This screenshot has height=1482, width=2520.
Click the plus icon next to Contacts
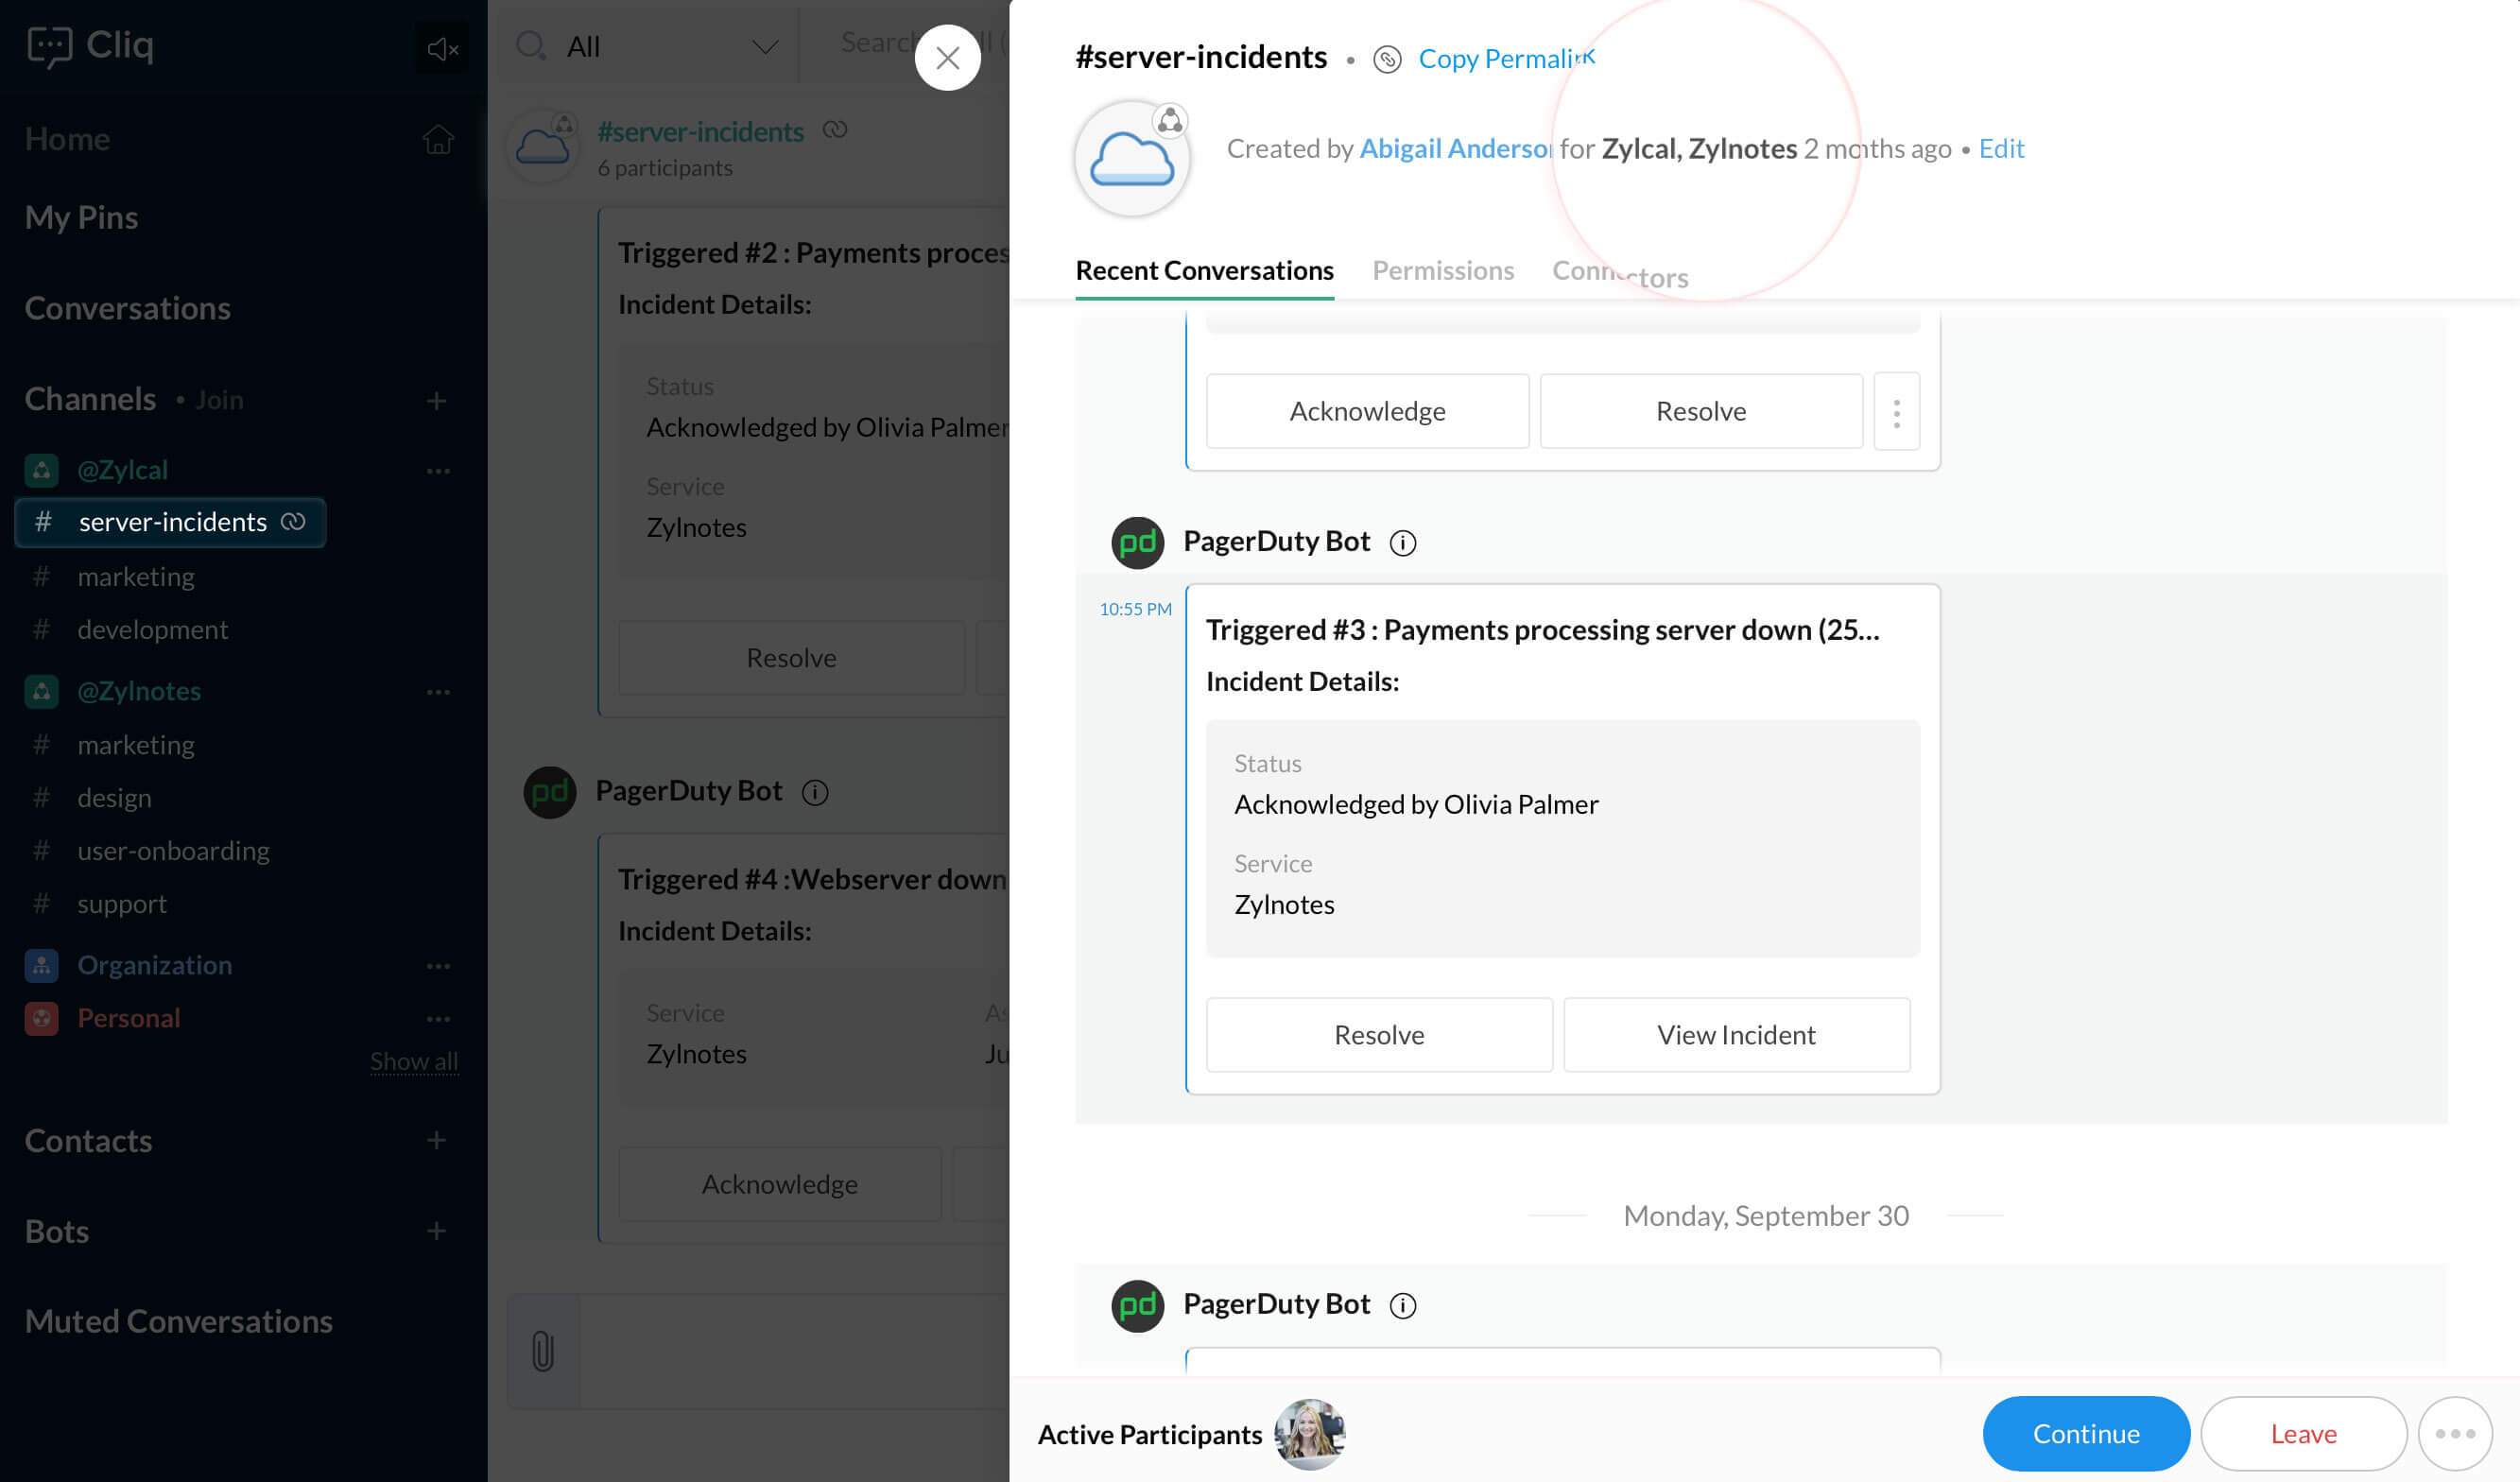click(436, 1140)
